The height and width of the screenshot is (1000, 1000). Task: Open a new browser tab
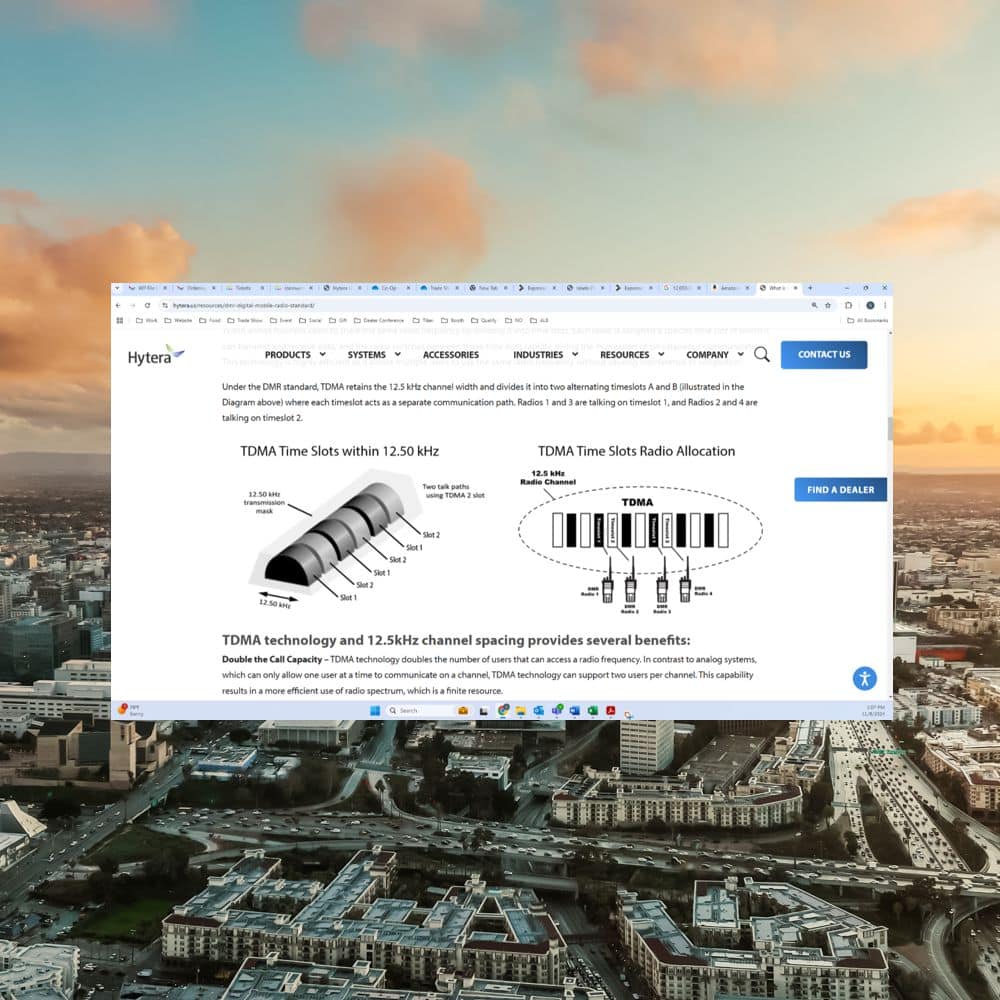(810, 288)
